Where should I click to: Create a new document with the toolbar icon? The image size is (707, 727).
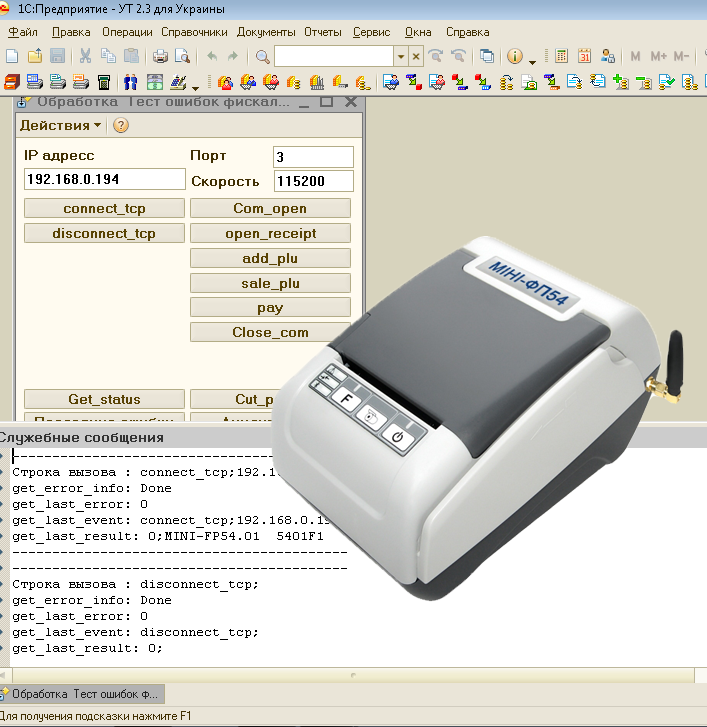click(x=12, y=57)
